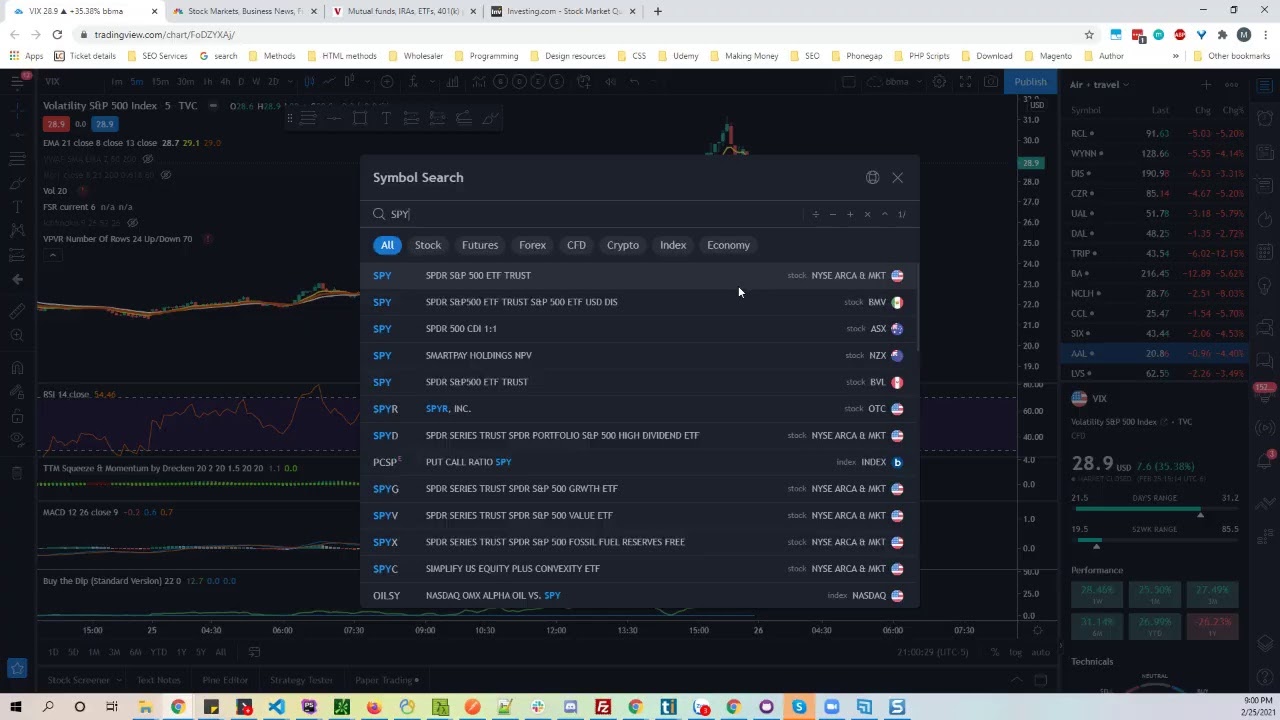The height and width of the screenshot is (720, 1280).
Task: Insert power caret operator in symbol search
Action: click(884, 214)
